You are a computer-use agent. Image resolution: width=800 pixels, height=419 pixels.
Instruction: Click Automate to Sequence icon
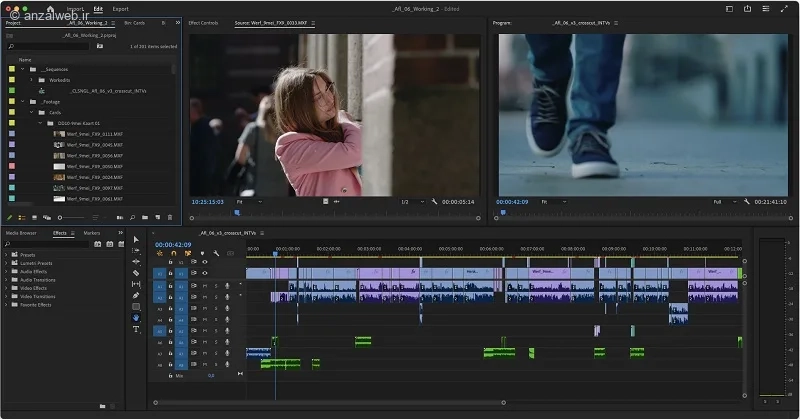(120, 217)
